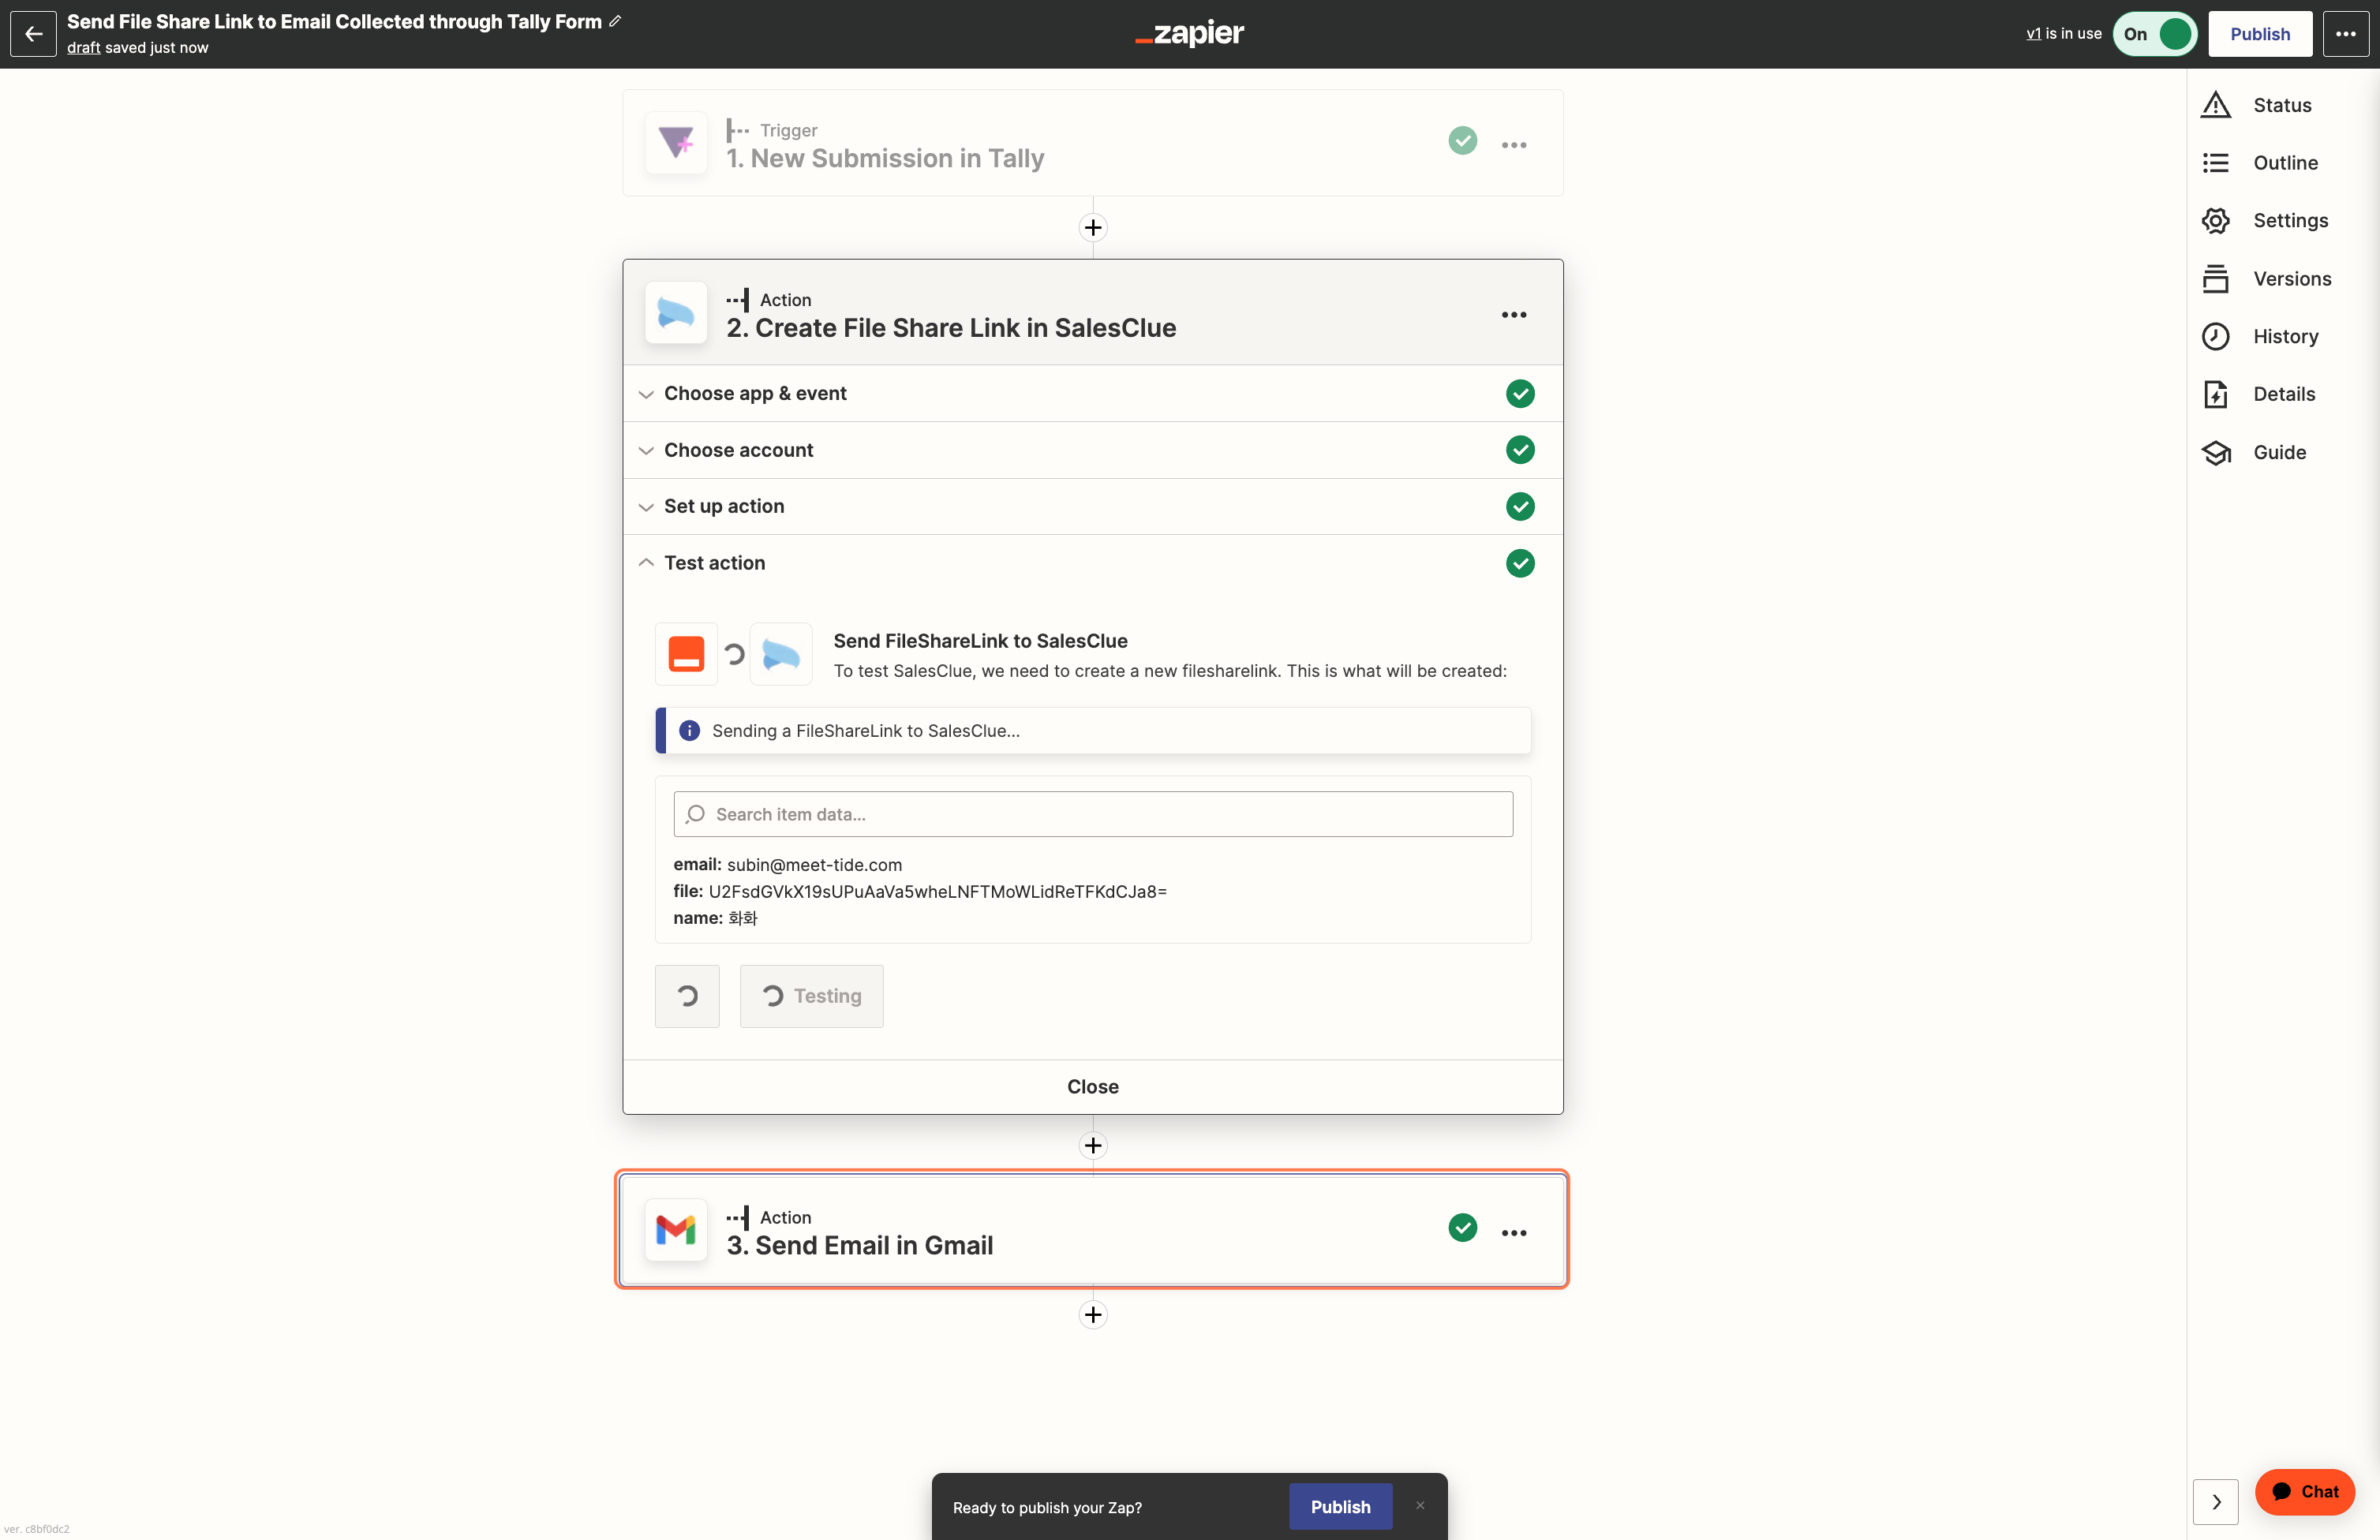The height and width of the screenshot is (1540, 2380).
Task: Open three-dot menu of Tally trigger step
Action: (1513, 145)
